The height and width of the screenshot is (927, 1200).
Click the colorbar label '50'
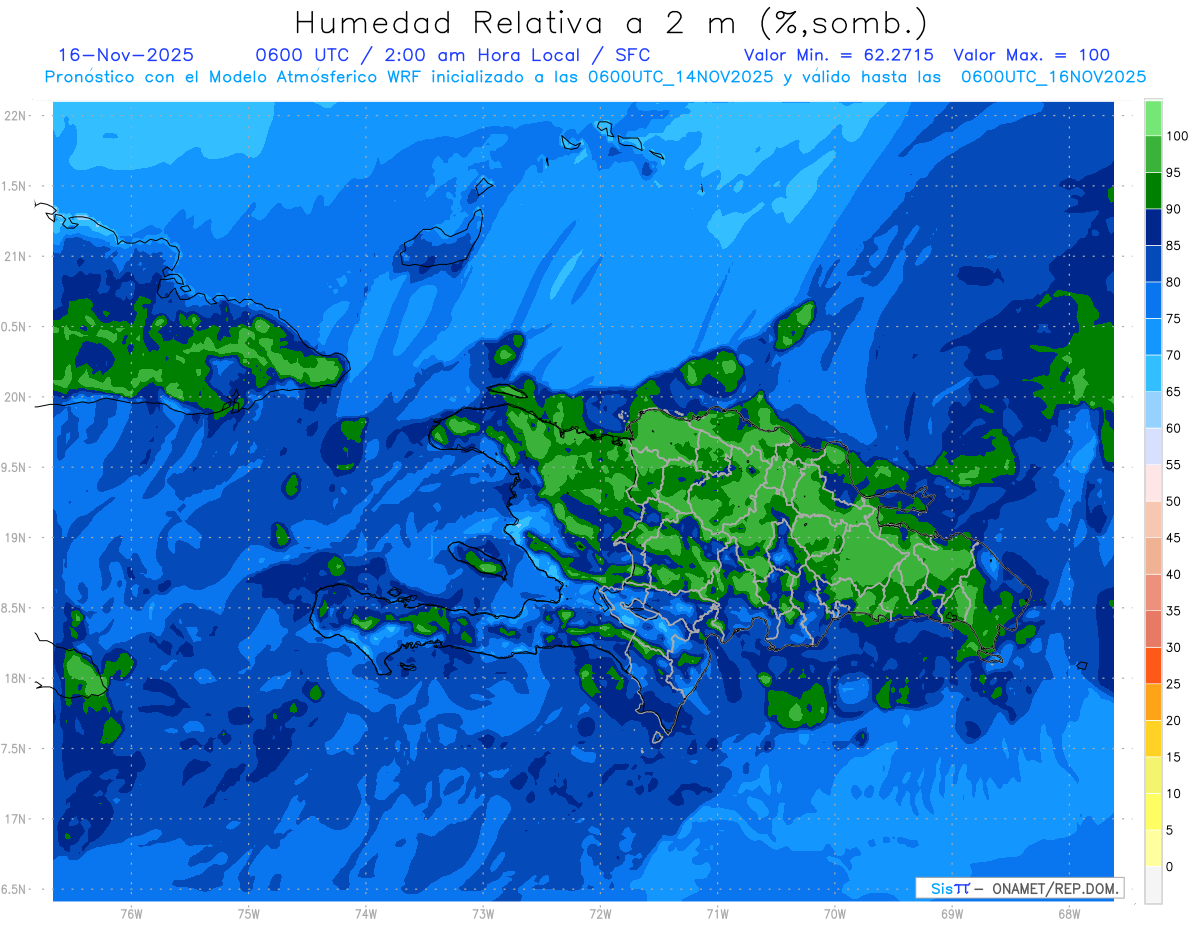coord(1173,501)
